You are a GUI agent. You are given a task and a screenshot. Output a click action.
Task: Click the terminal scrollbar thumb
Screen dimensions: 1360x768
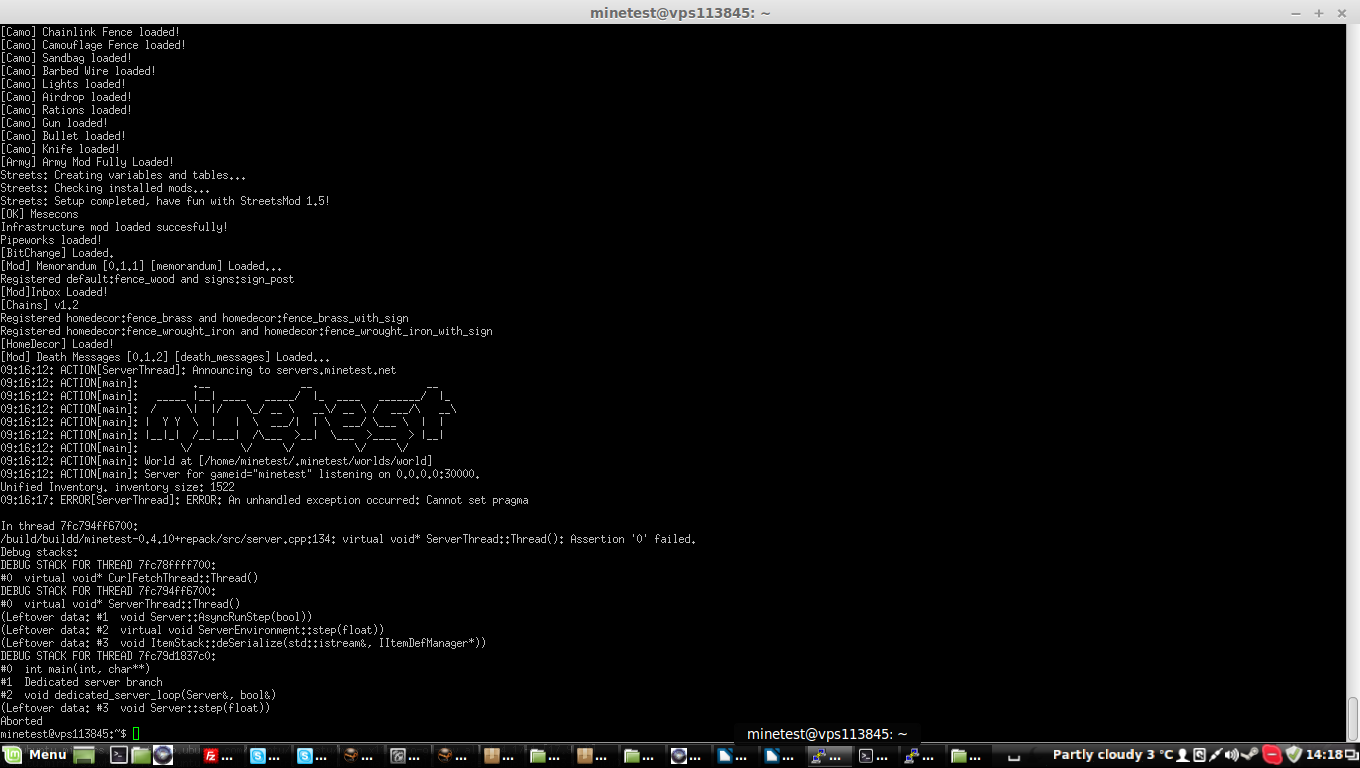coord(1353,717)
